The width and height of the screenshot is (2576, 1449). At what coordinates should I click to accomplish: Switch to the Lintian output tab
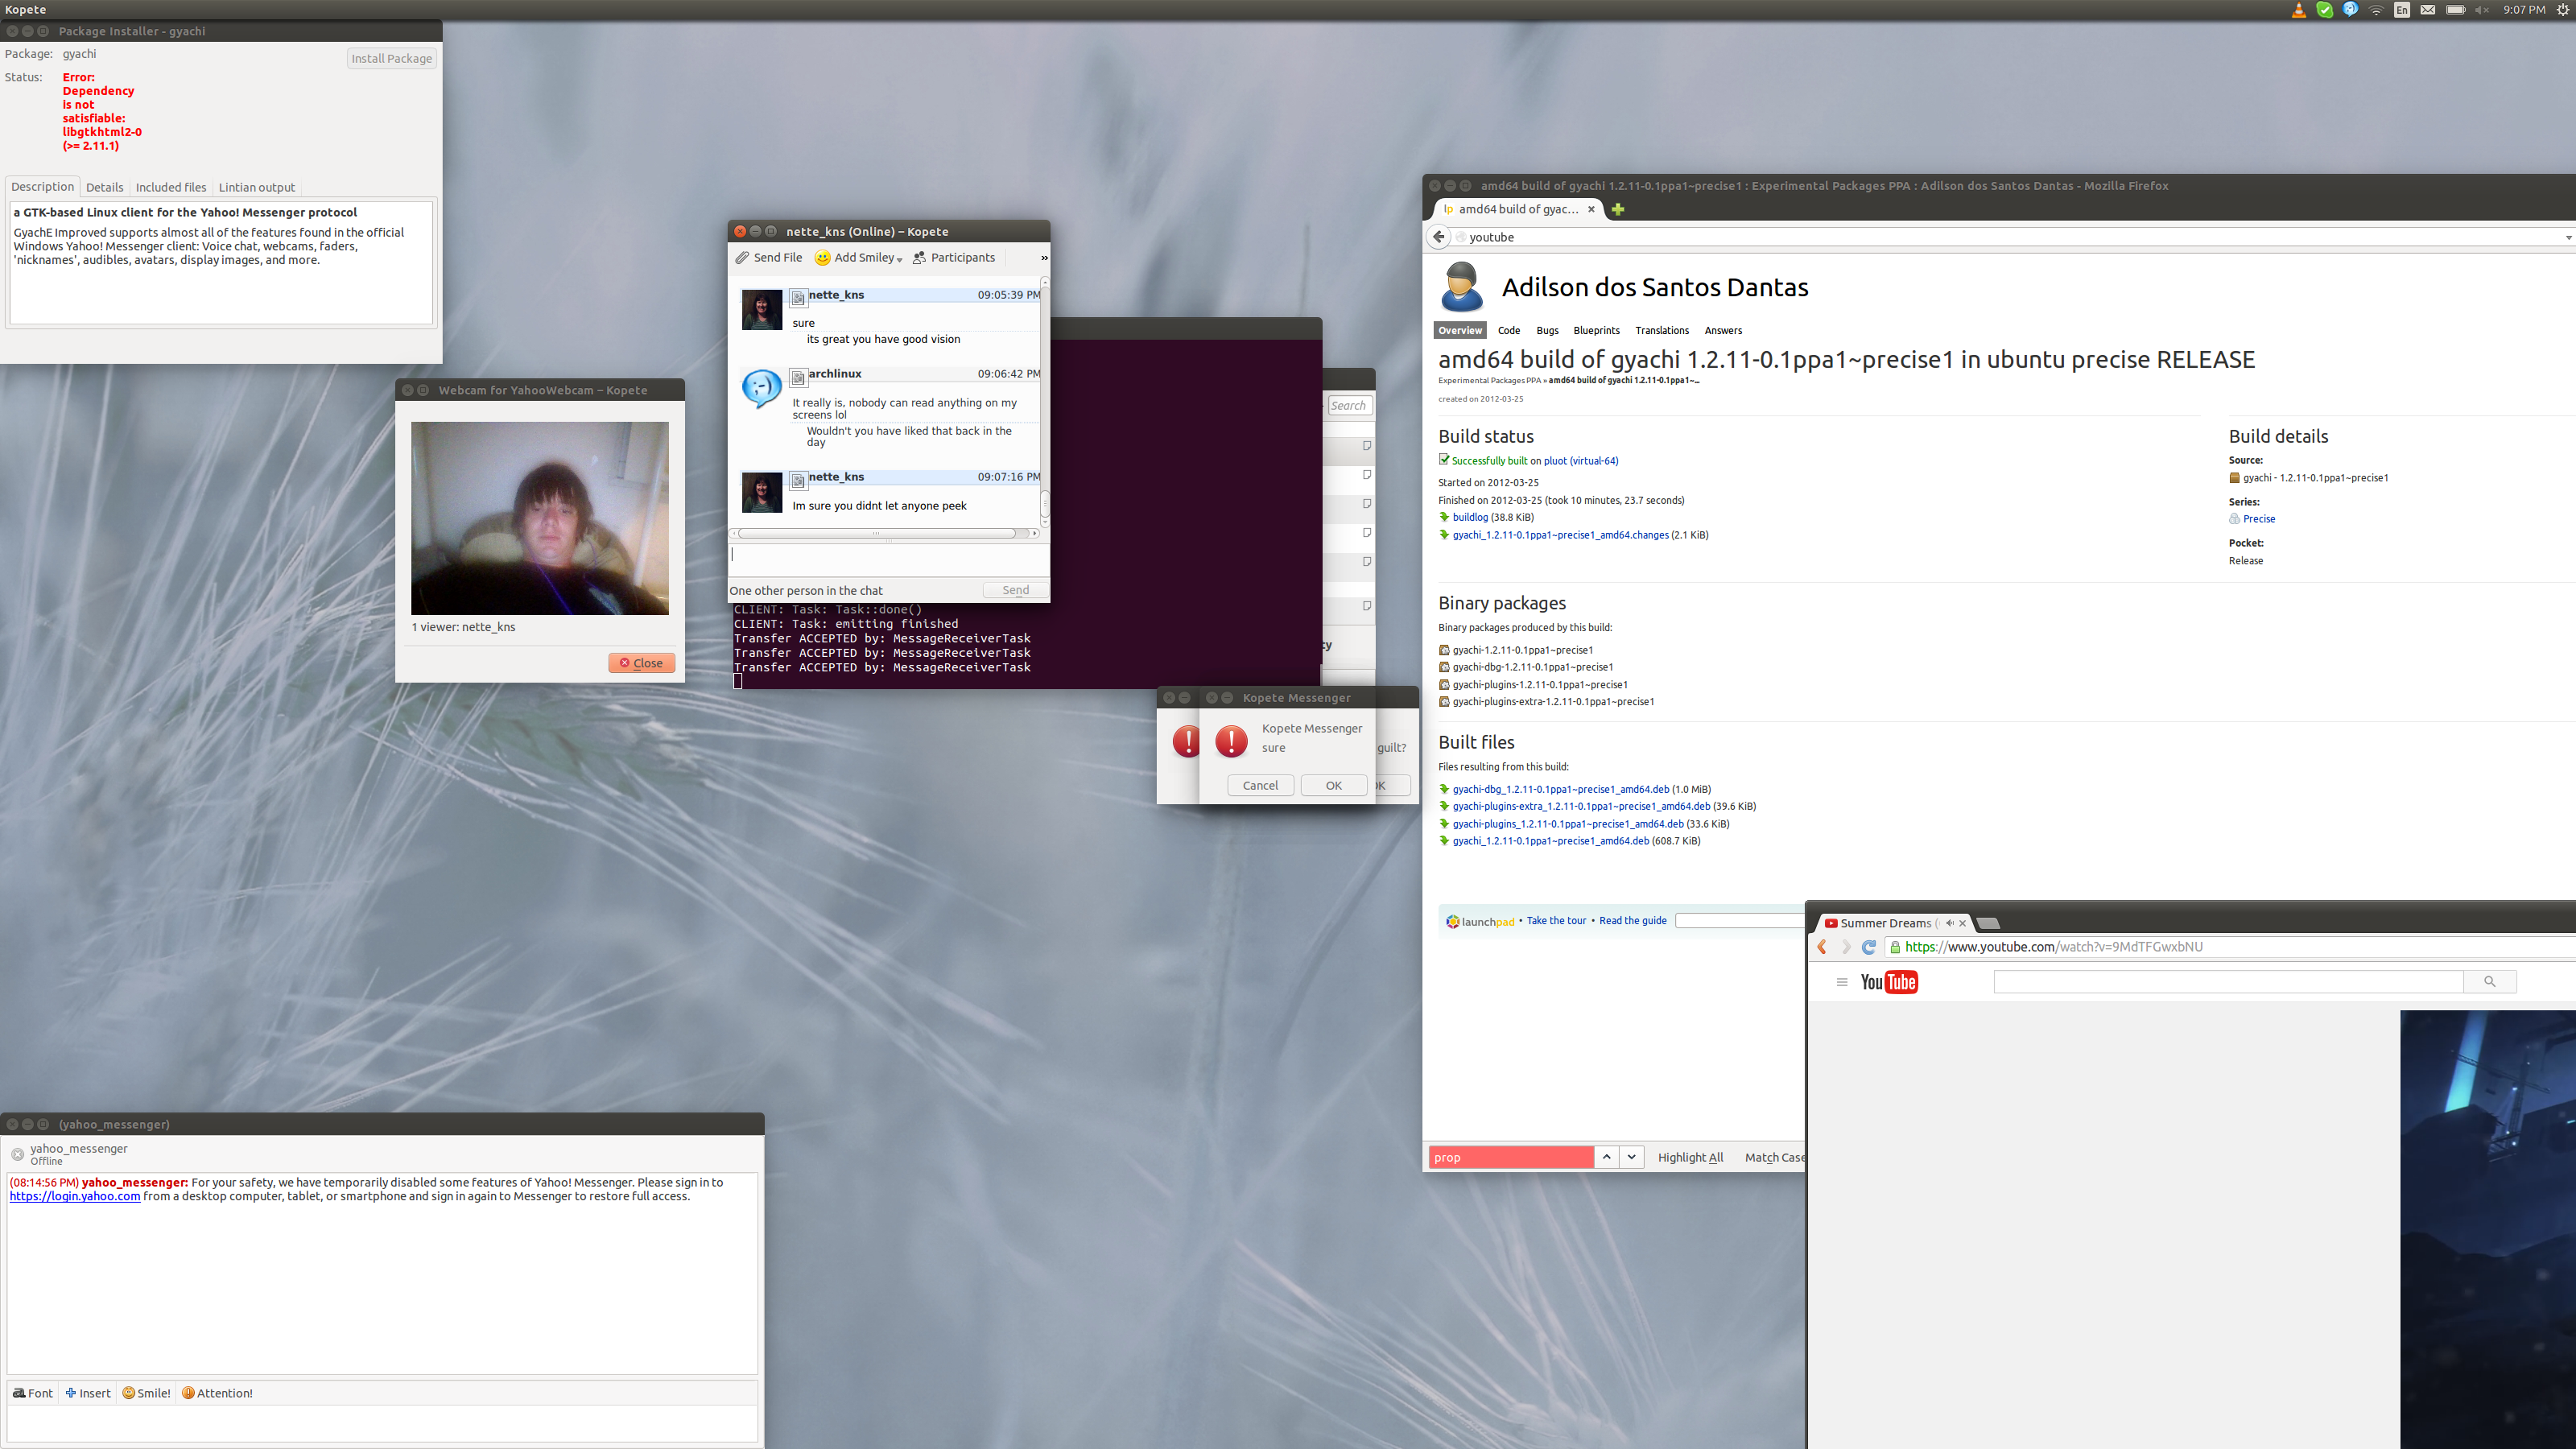pyautogui.click(x=257, y=187)
